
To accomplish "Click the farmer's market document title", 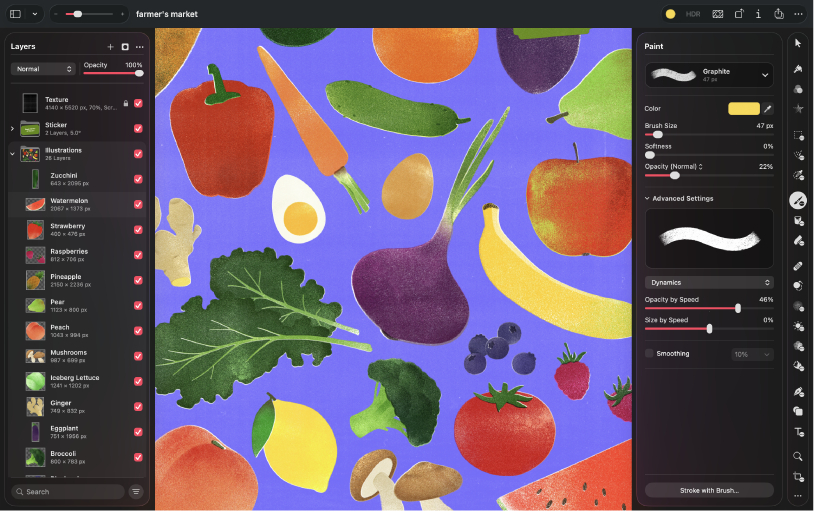I will coord(167,14).
